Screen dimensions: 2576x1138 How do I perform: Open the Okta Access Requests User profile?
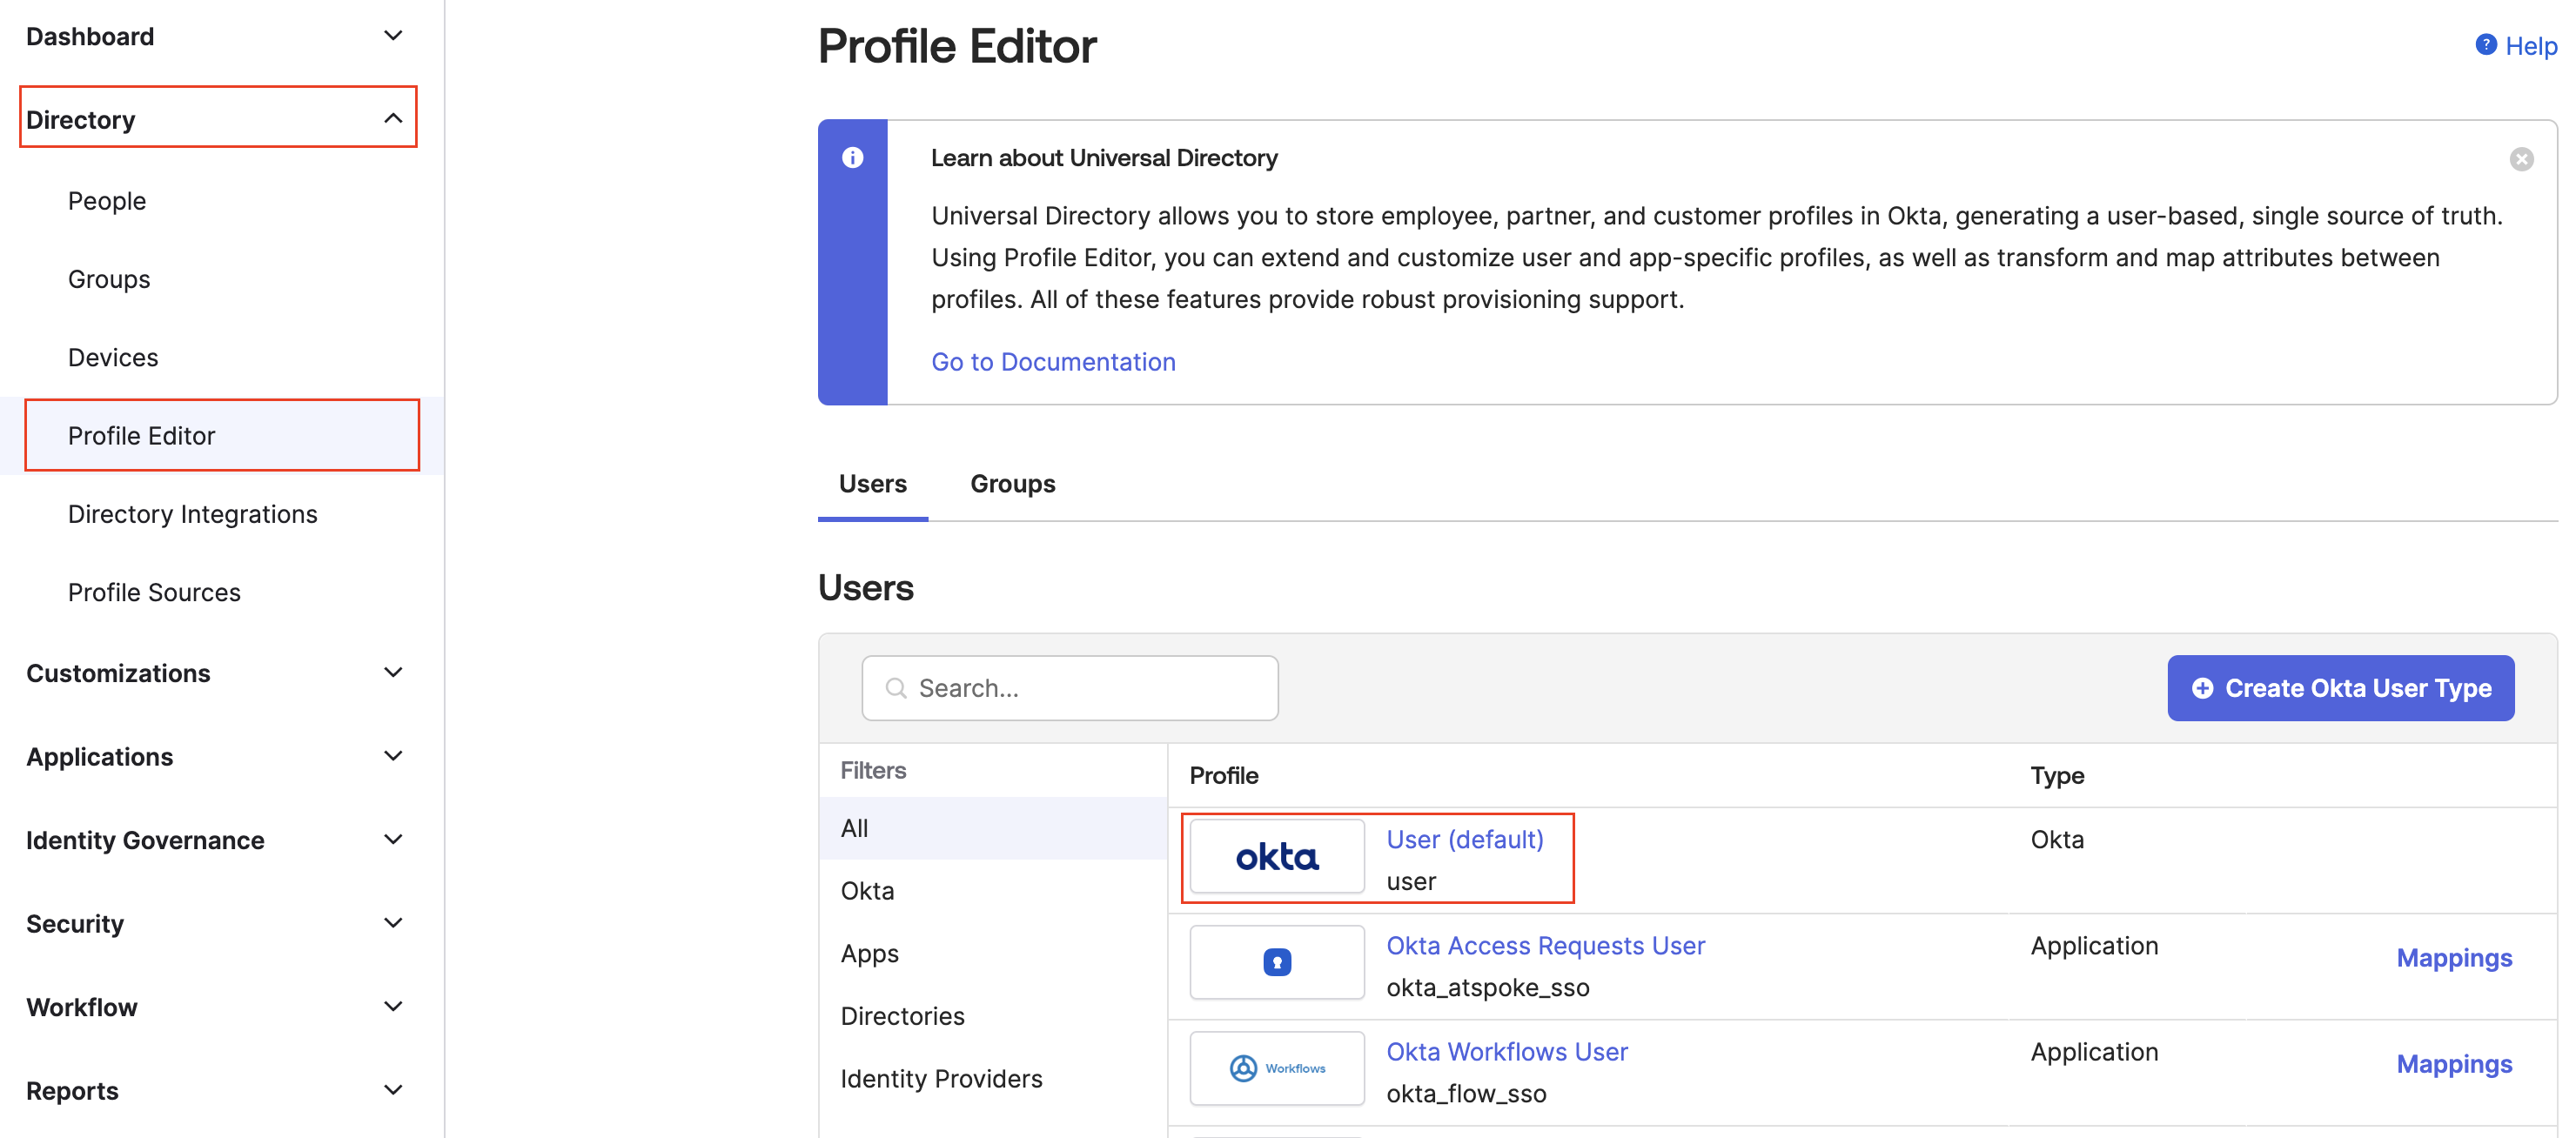tap(1545, 946)
